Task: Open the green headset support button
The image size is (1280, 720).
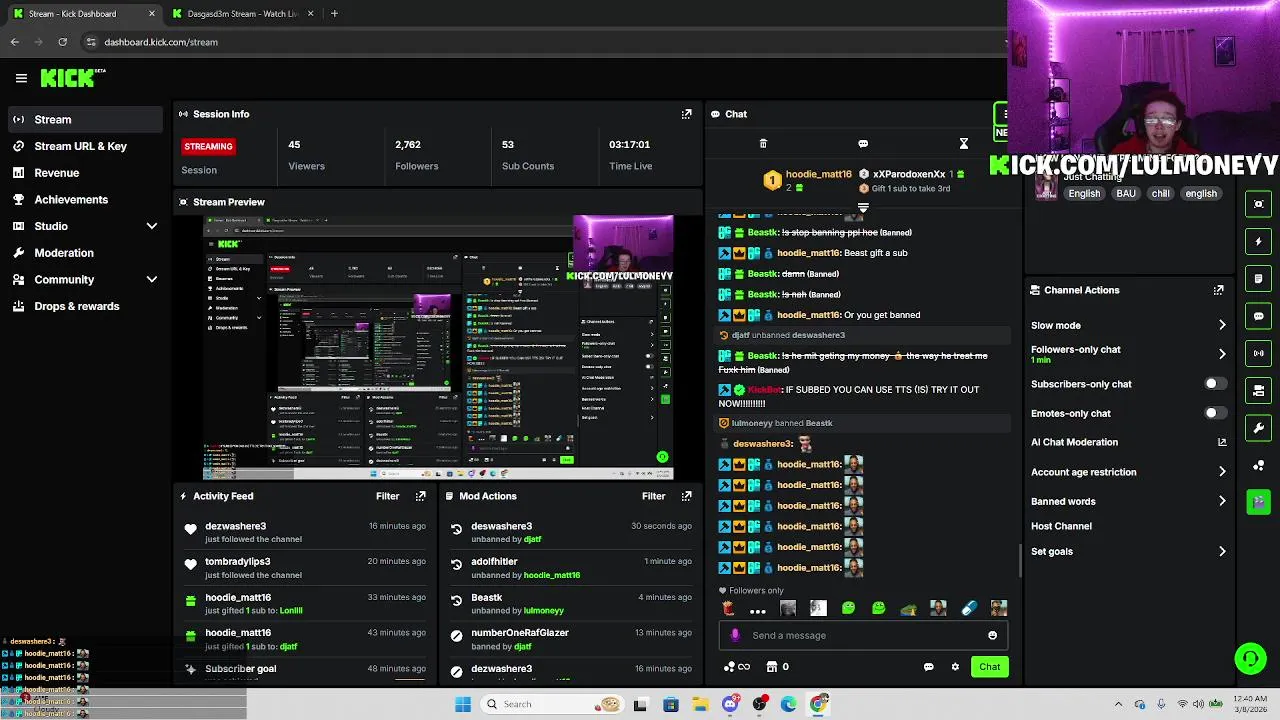Action: tap(1250, 658)
